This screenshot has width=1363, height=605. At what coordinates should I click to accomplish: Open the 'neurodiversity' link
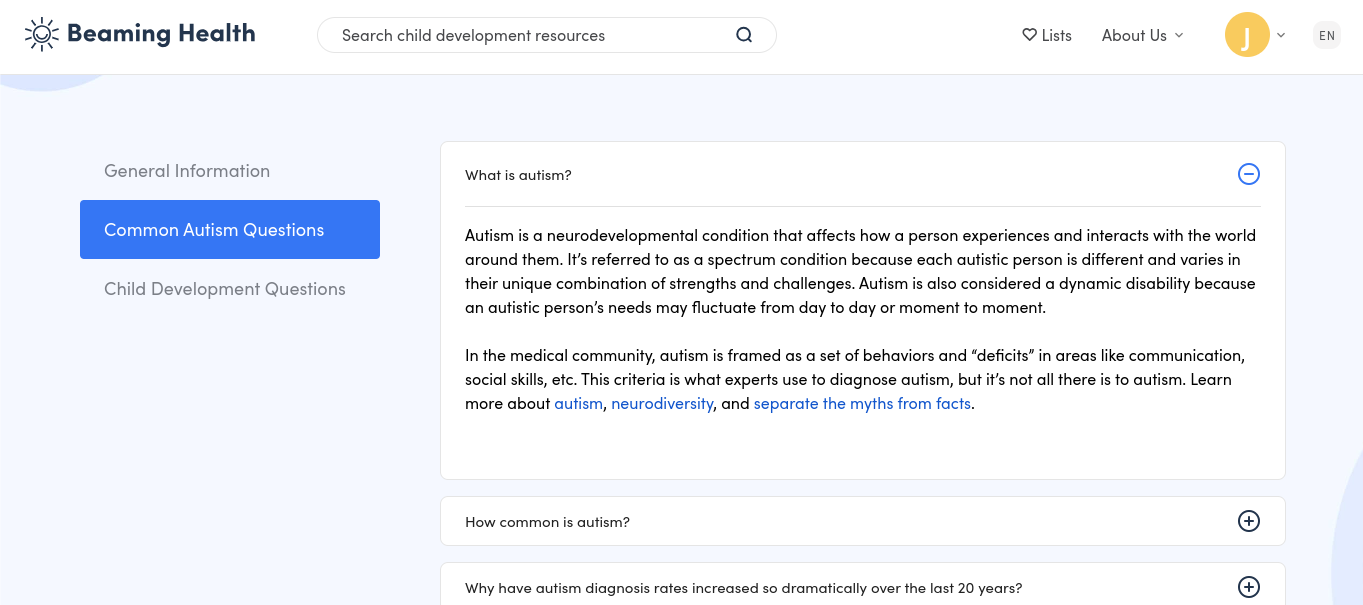pyautogui.click(x=662, y=404)
